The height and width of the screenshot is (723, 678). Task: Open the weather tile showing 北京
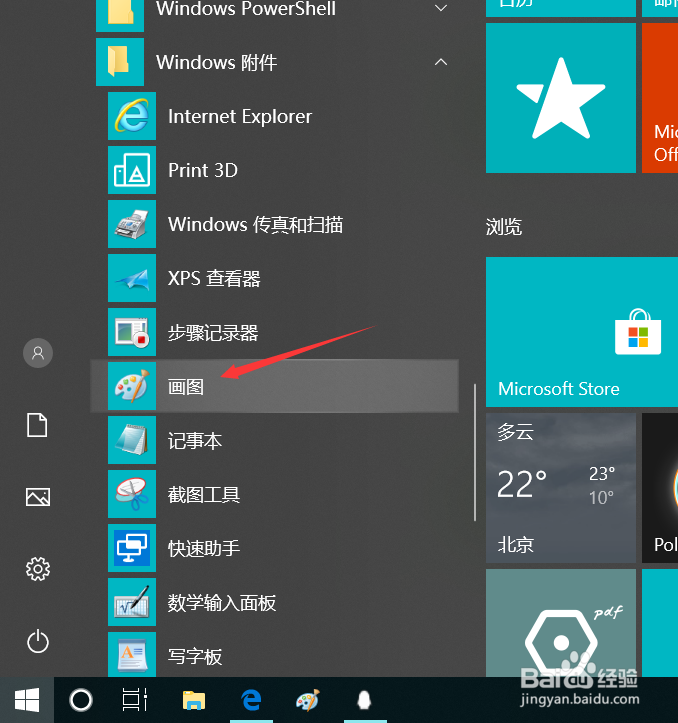coord(561,488)
